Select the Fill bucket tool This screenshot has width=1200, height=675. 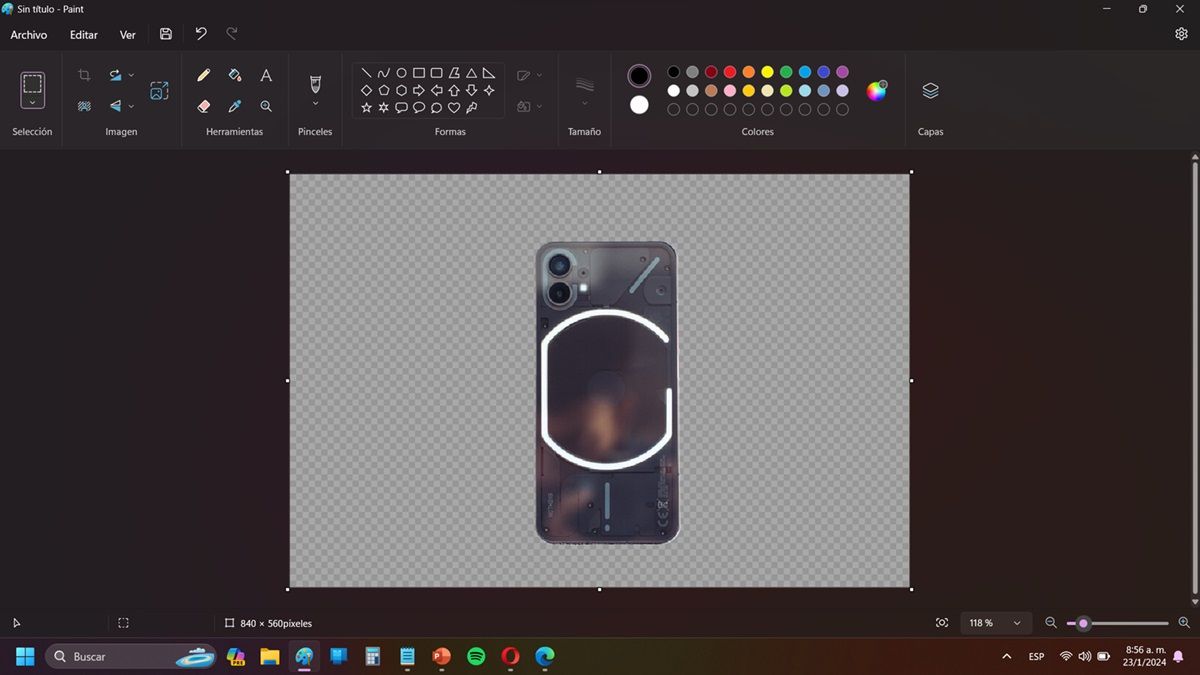click(235, 75)
